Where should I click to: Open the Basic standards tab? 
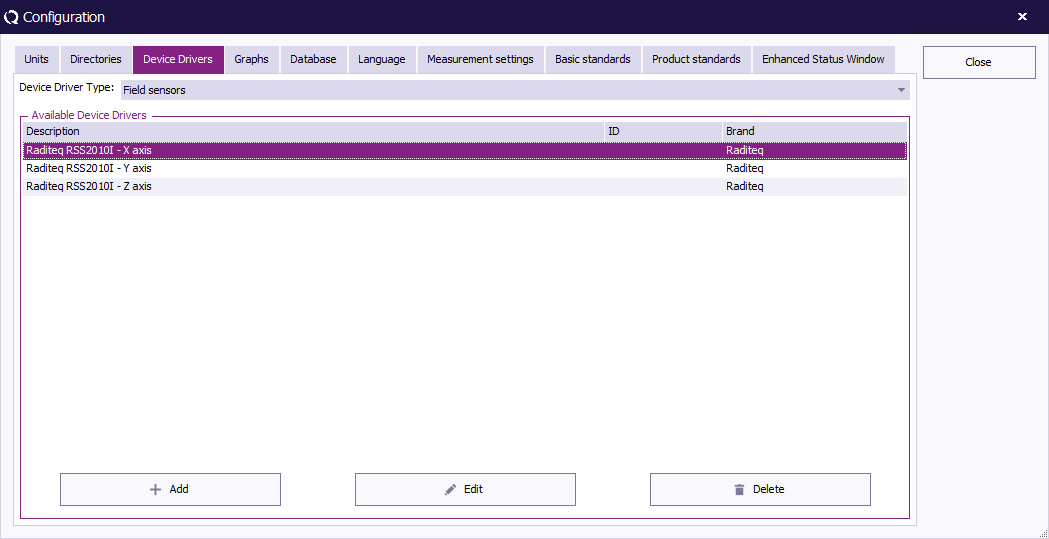[x=593, y=60]
